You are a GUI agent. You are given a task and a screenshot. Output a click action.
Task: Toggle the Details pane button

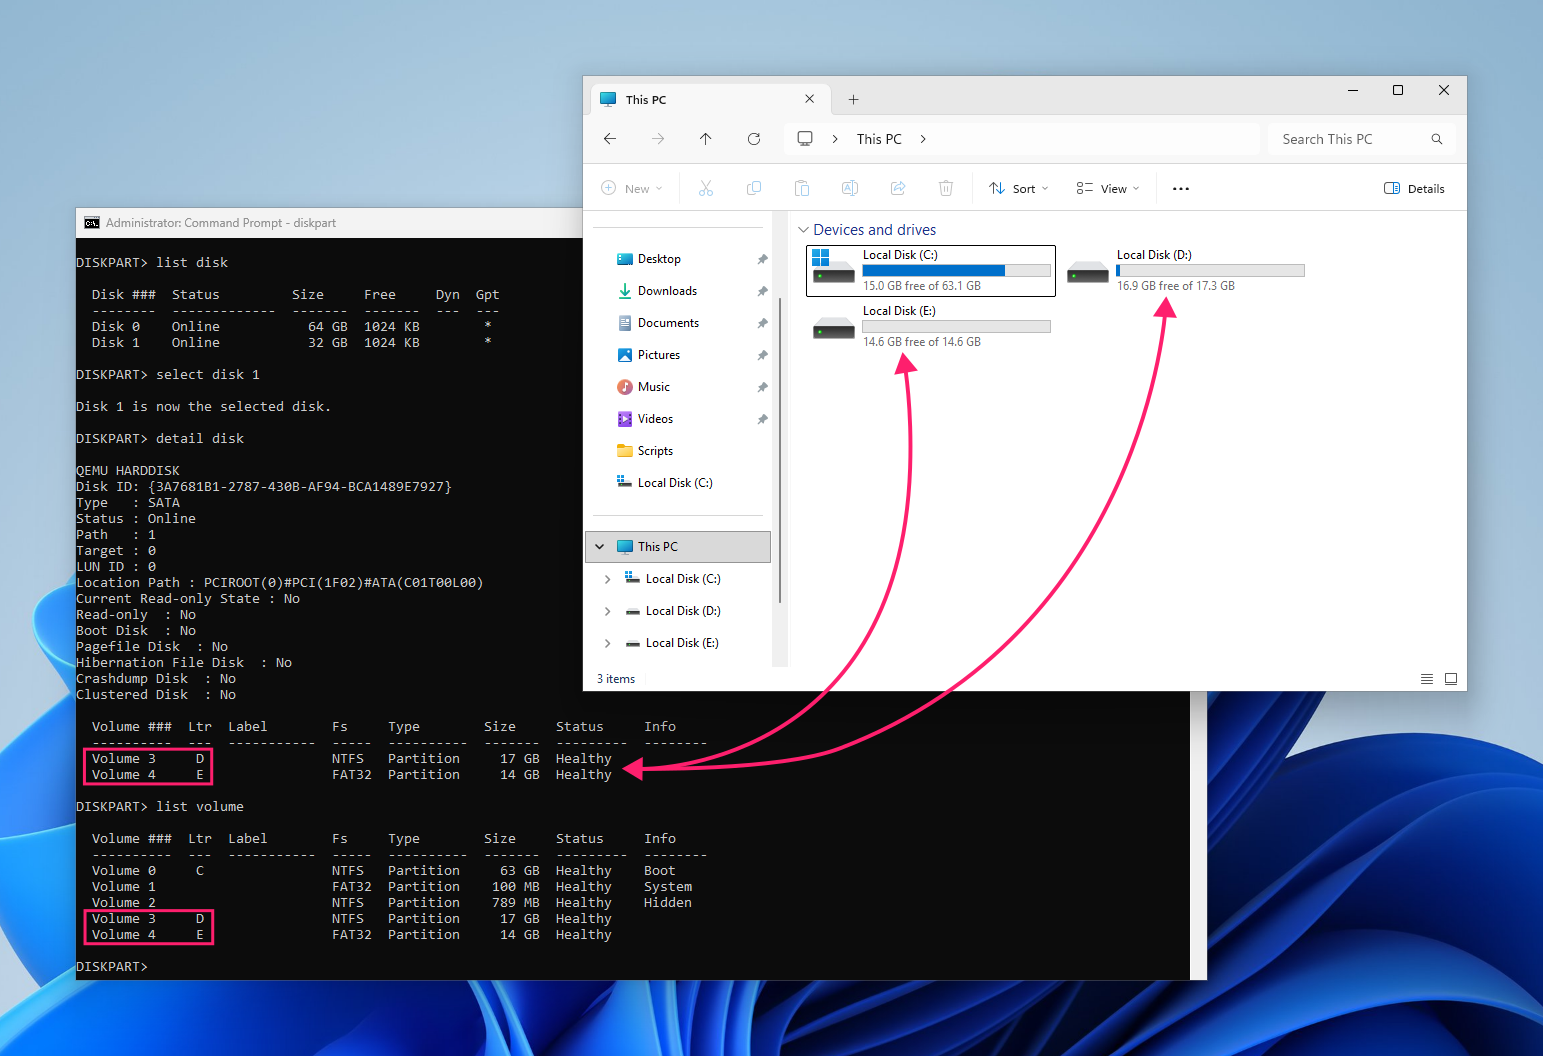point(1414,188)
